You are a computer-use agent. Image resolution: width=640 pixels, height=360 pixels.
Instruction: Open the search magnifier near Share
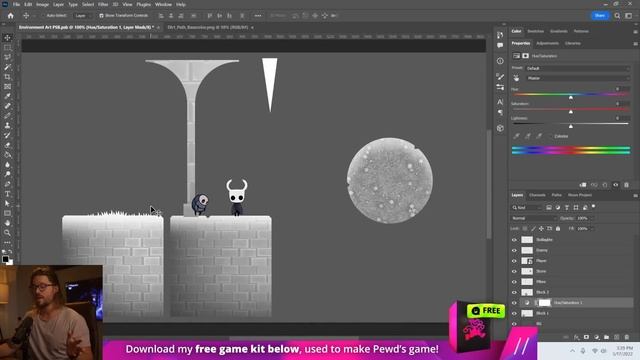[617, 16]
